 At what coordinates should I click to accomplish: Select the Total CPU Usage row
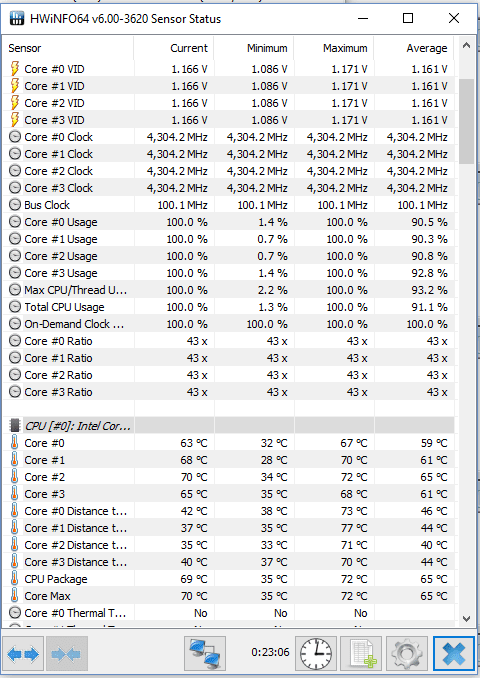228,307
